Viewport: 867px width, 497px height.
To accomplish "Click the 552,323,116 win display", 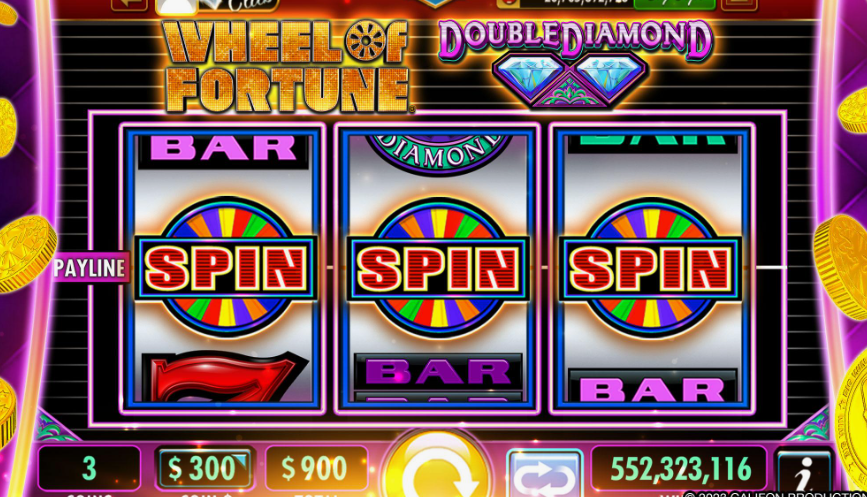I will 679,469.
